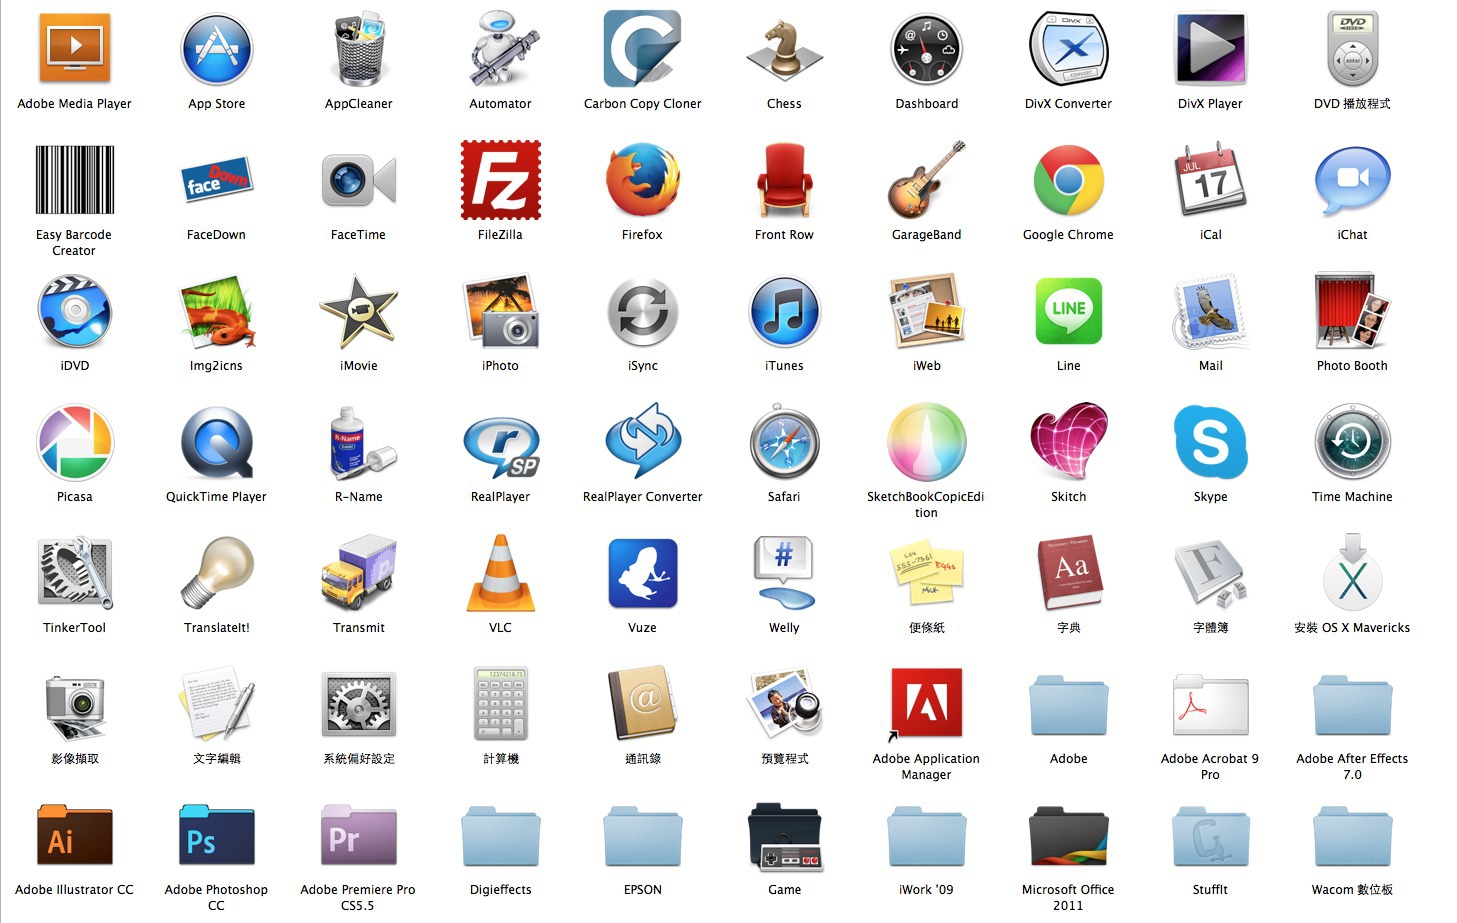1457x923 pixels.
Task: Select the iPhoto camera icon
Action: [x=501, y=311]
